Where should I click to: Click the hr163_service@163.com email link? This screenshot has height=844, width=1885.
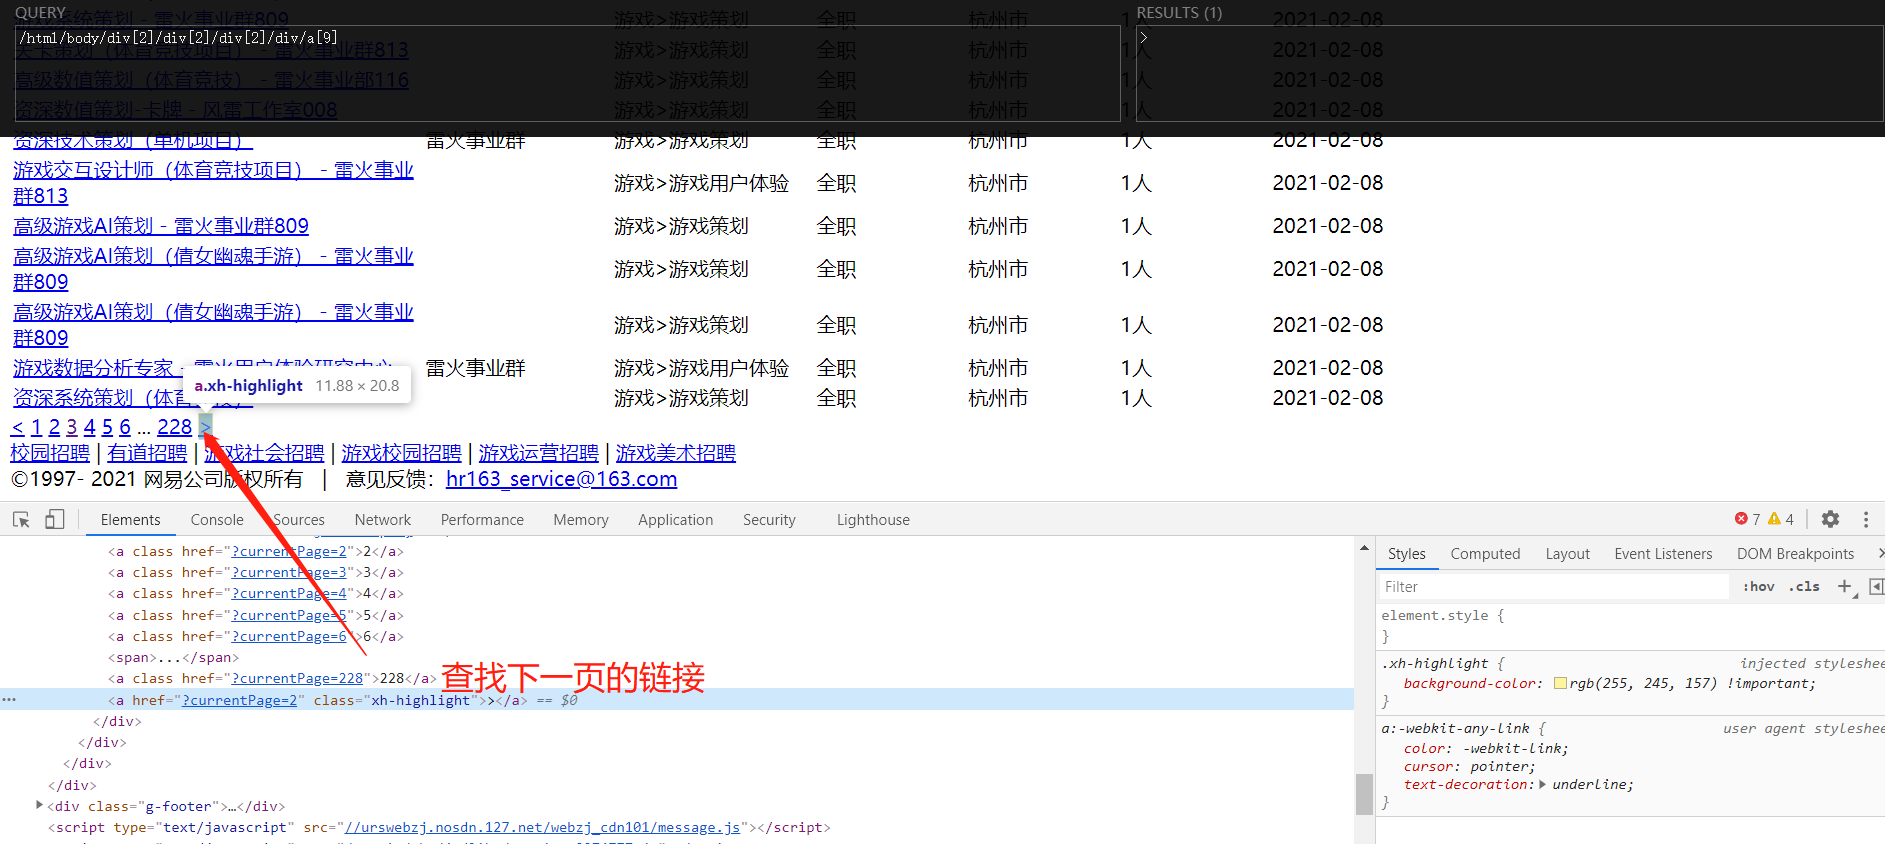pyautogui.click(x=561, y=479)
